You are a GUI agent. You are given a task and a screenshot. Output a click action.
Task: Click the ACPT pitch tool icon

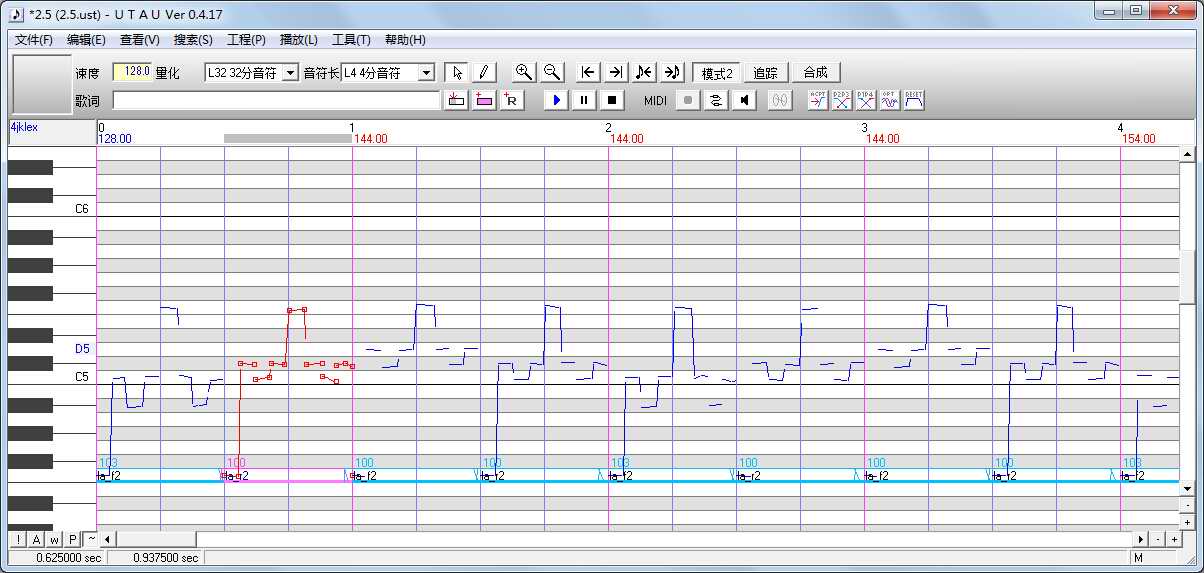818,100
